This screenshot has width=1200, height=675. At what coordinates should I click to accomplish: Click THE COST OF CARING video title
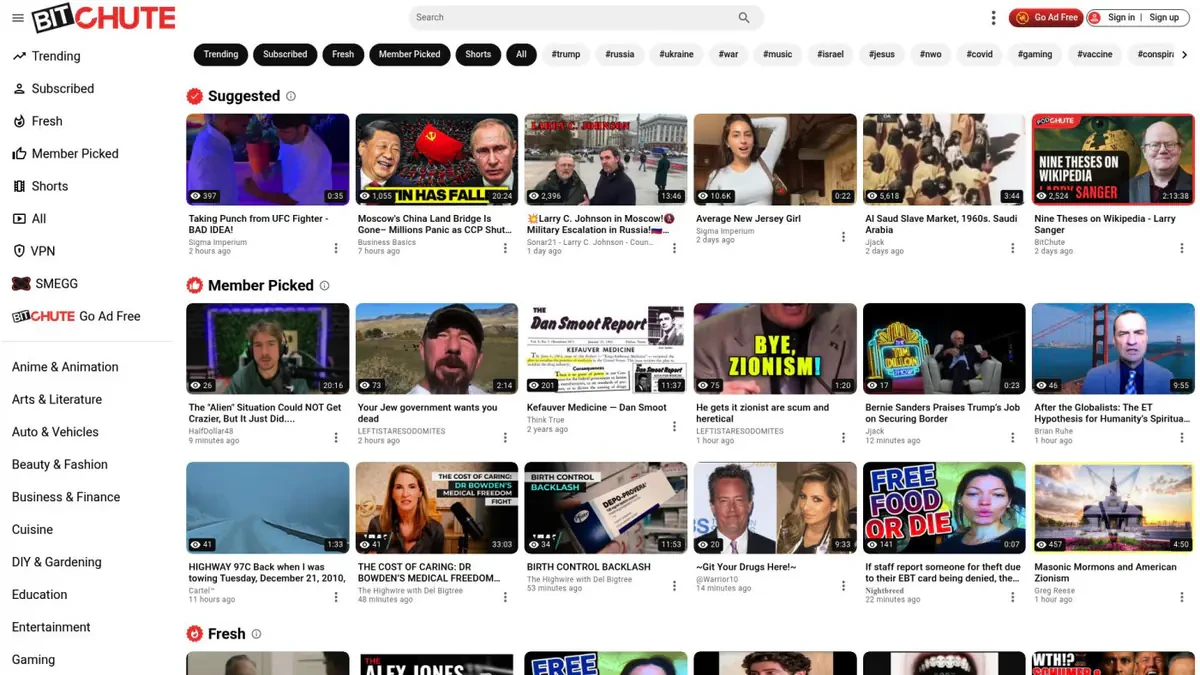click(429, 572)
